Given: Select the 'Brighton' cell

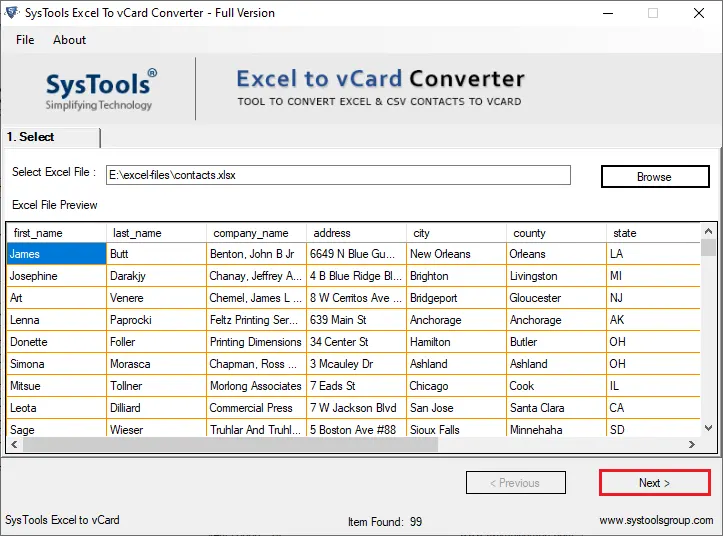Looking at the screenshot, I should click(x=456, y=276).
